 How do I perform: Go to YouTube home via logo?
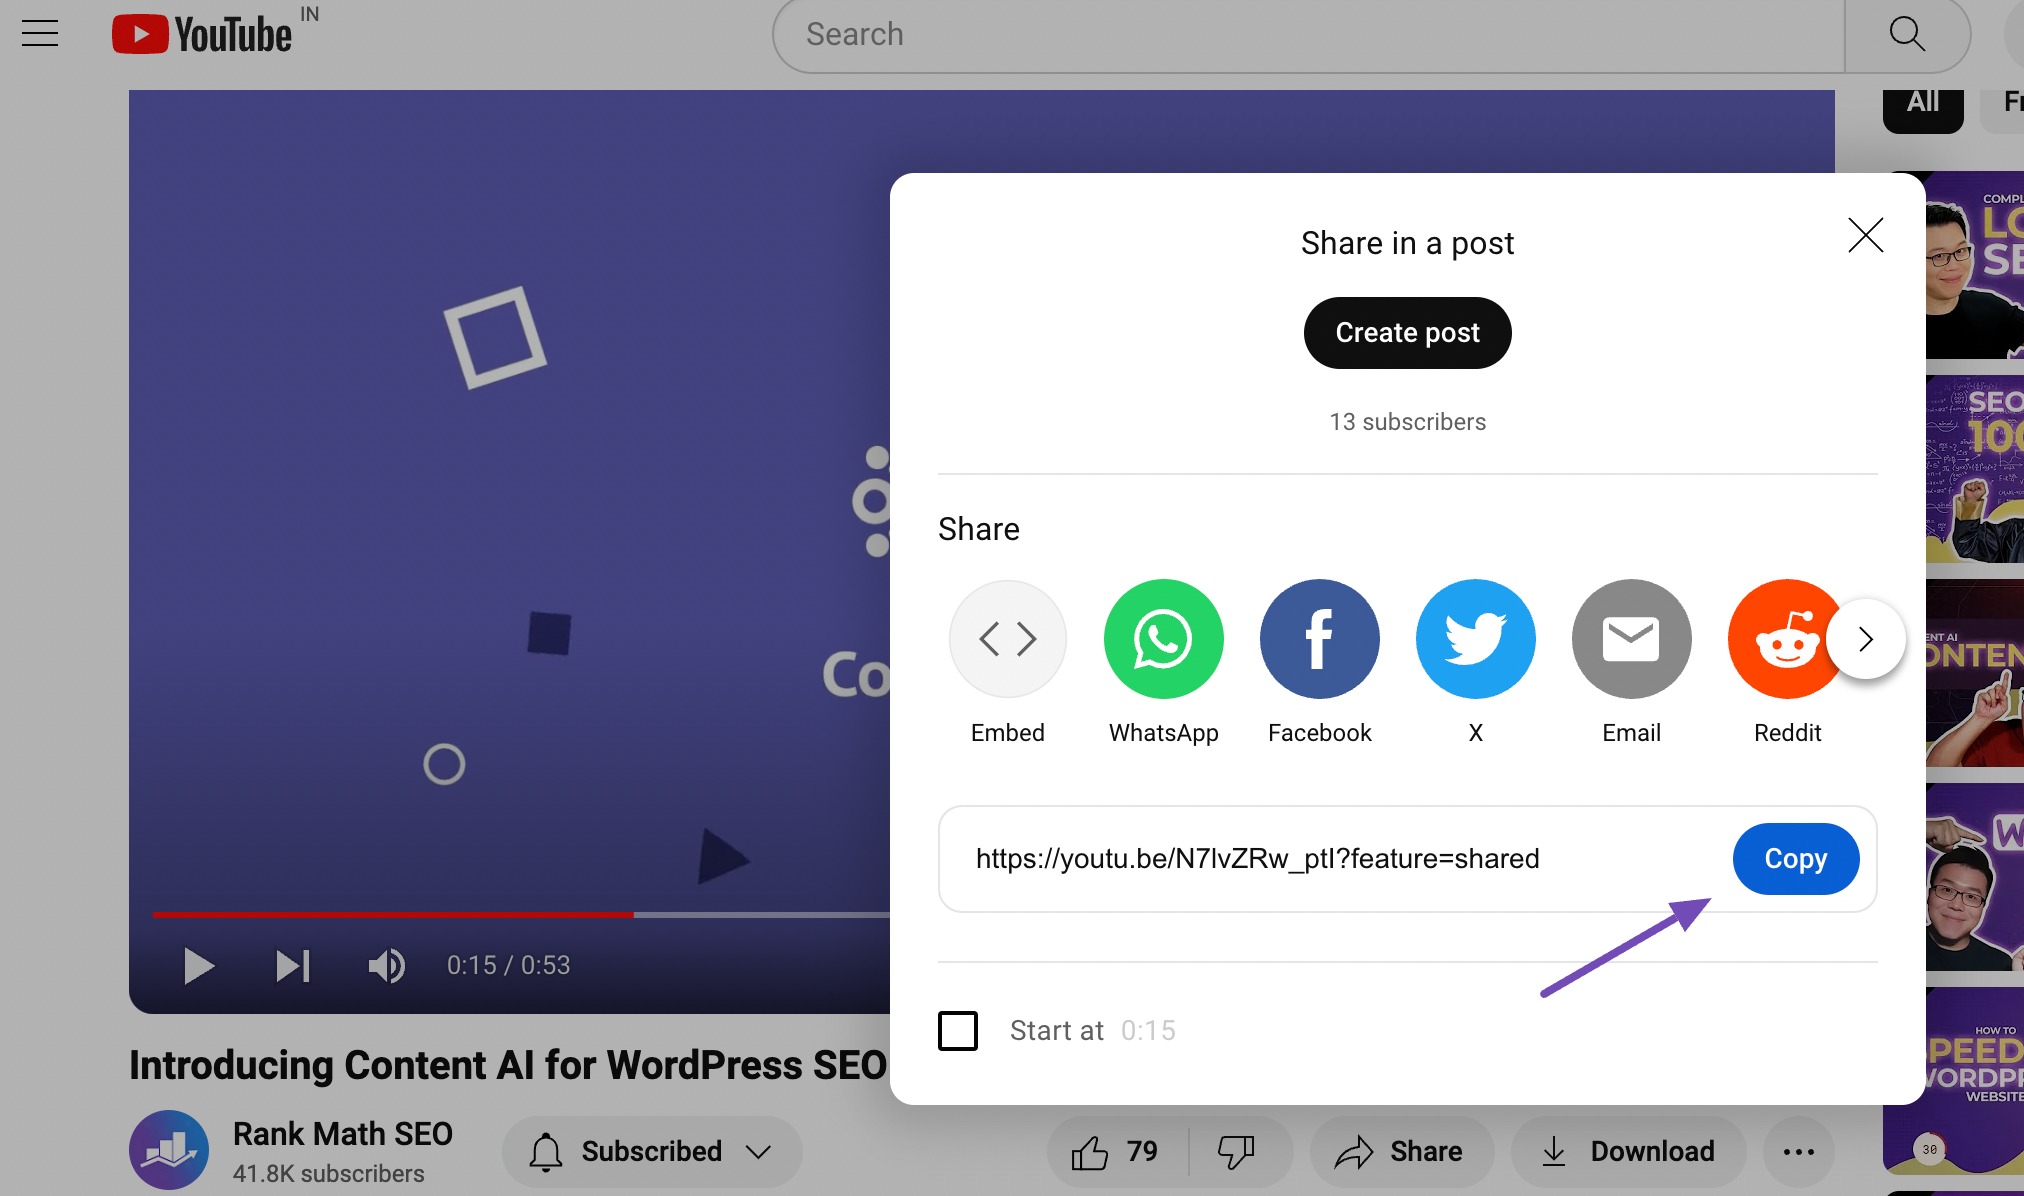pos(202,34)
